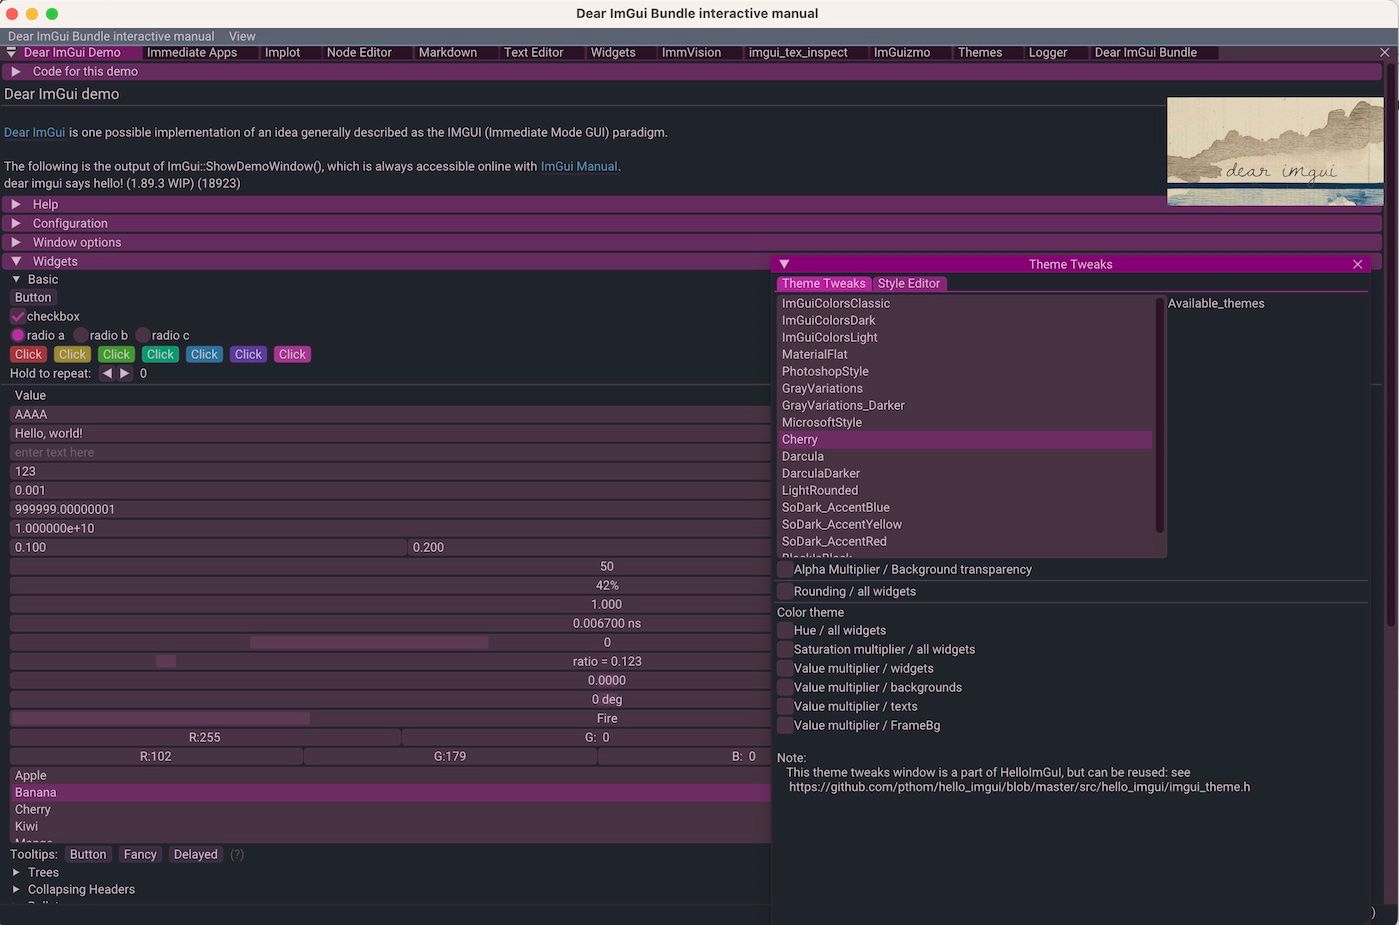
Task: Switch to the Text Editor tab
Action: 534,52
